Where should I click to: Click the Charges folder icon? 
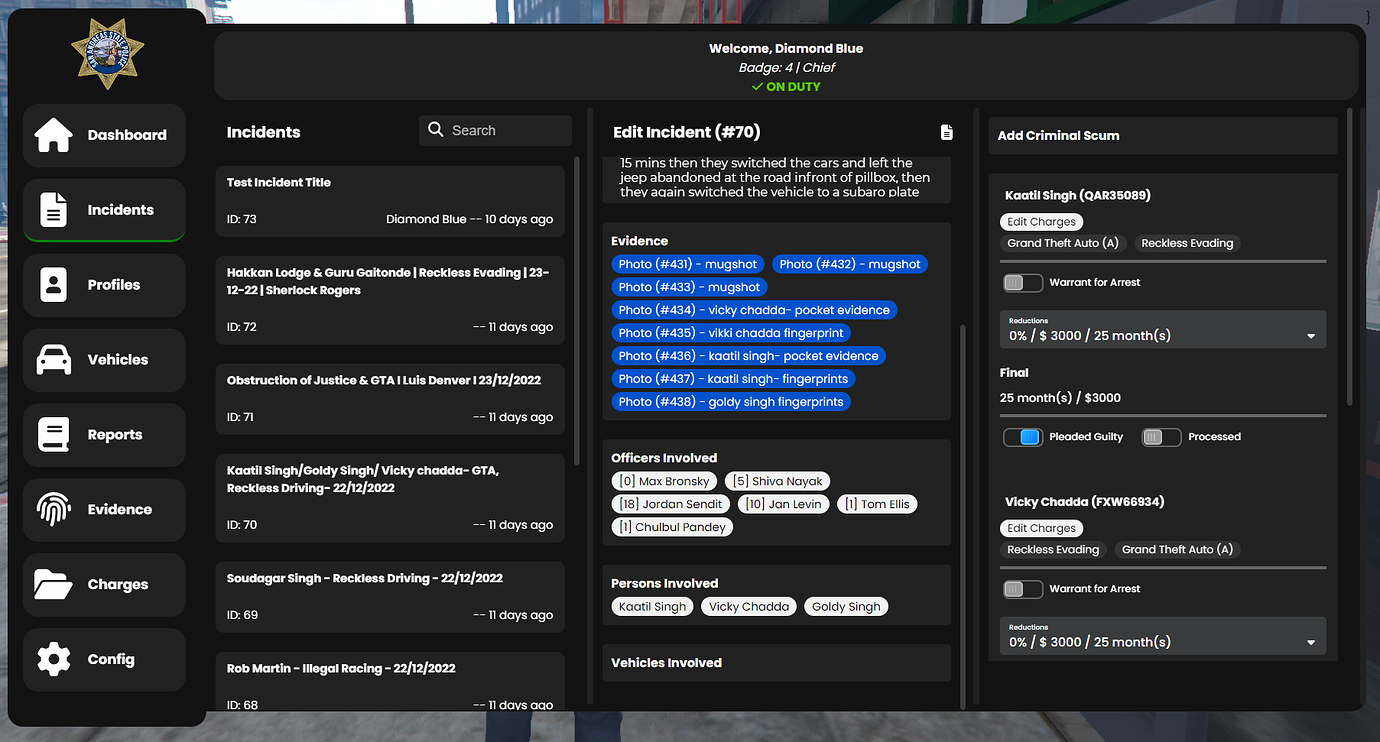point(54,584)
